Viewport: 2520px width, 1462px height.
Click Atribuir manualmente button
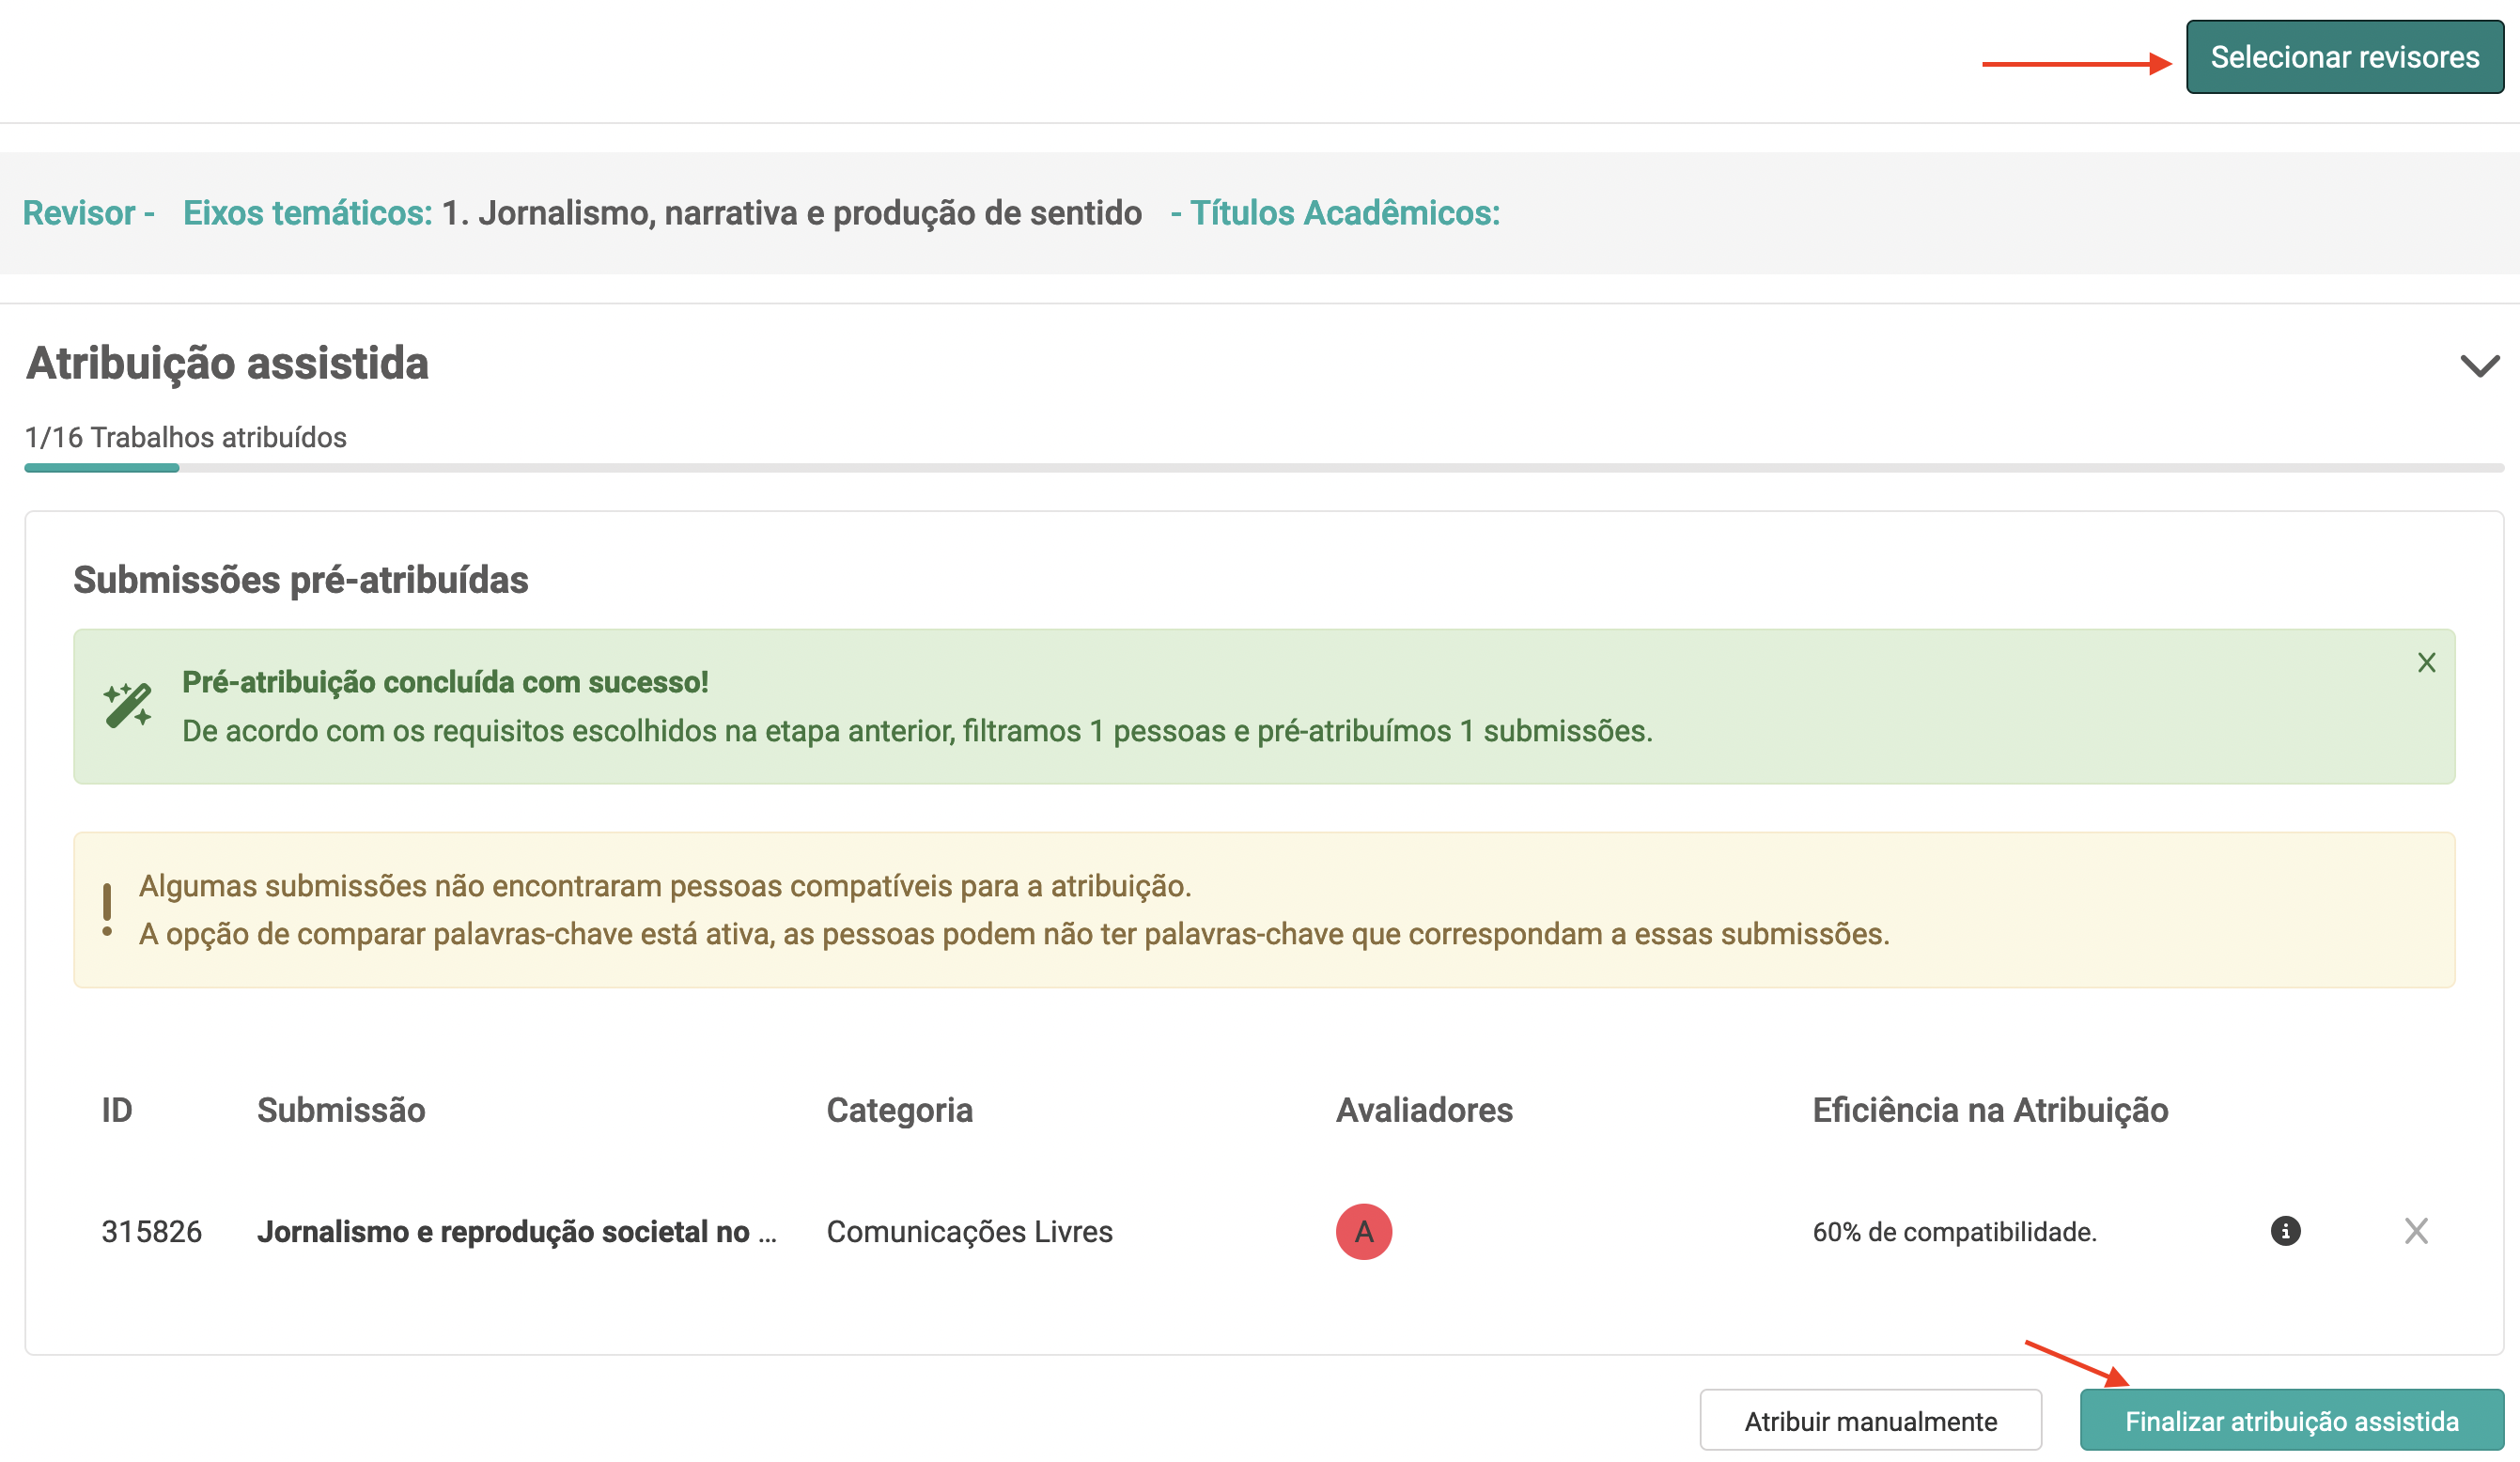(x=1870, y=1420)
